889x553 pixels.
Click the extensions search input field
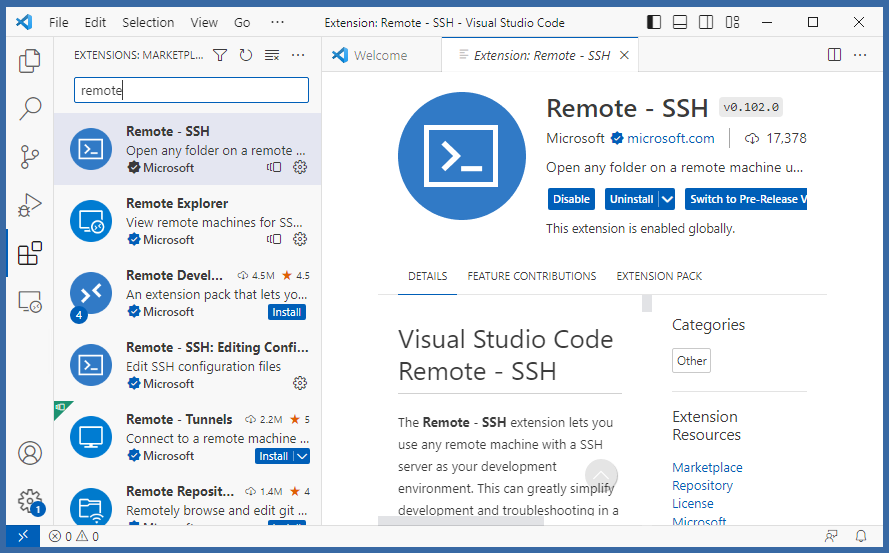click(x=191, y=90)
